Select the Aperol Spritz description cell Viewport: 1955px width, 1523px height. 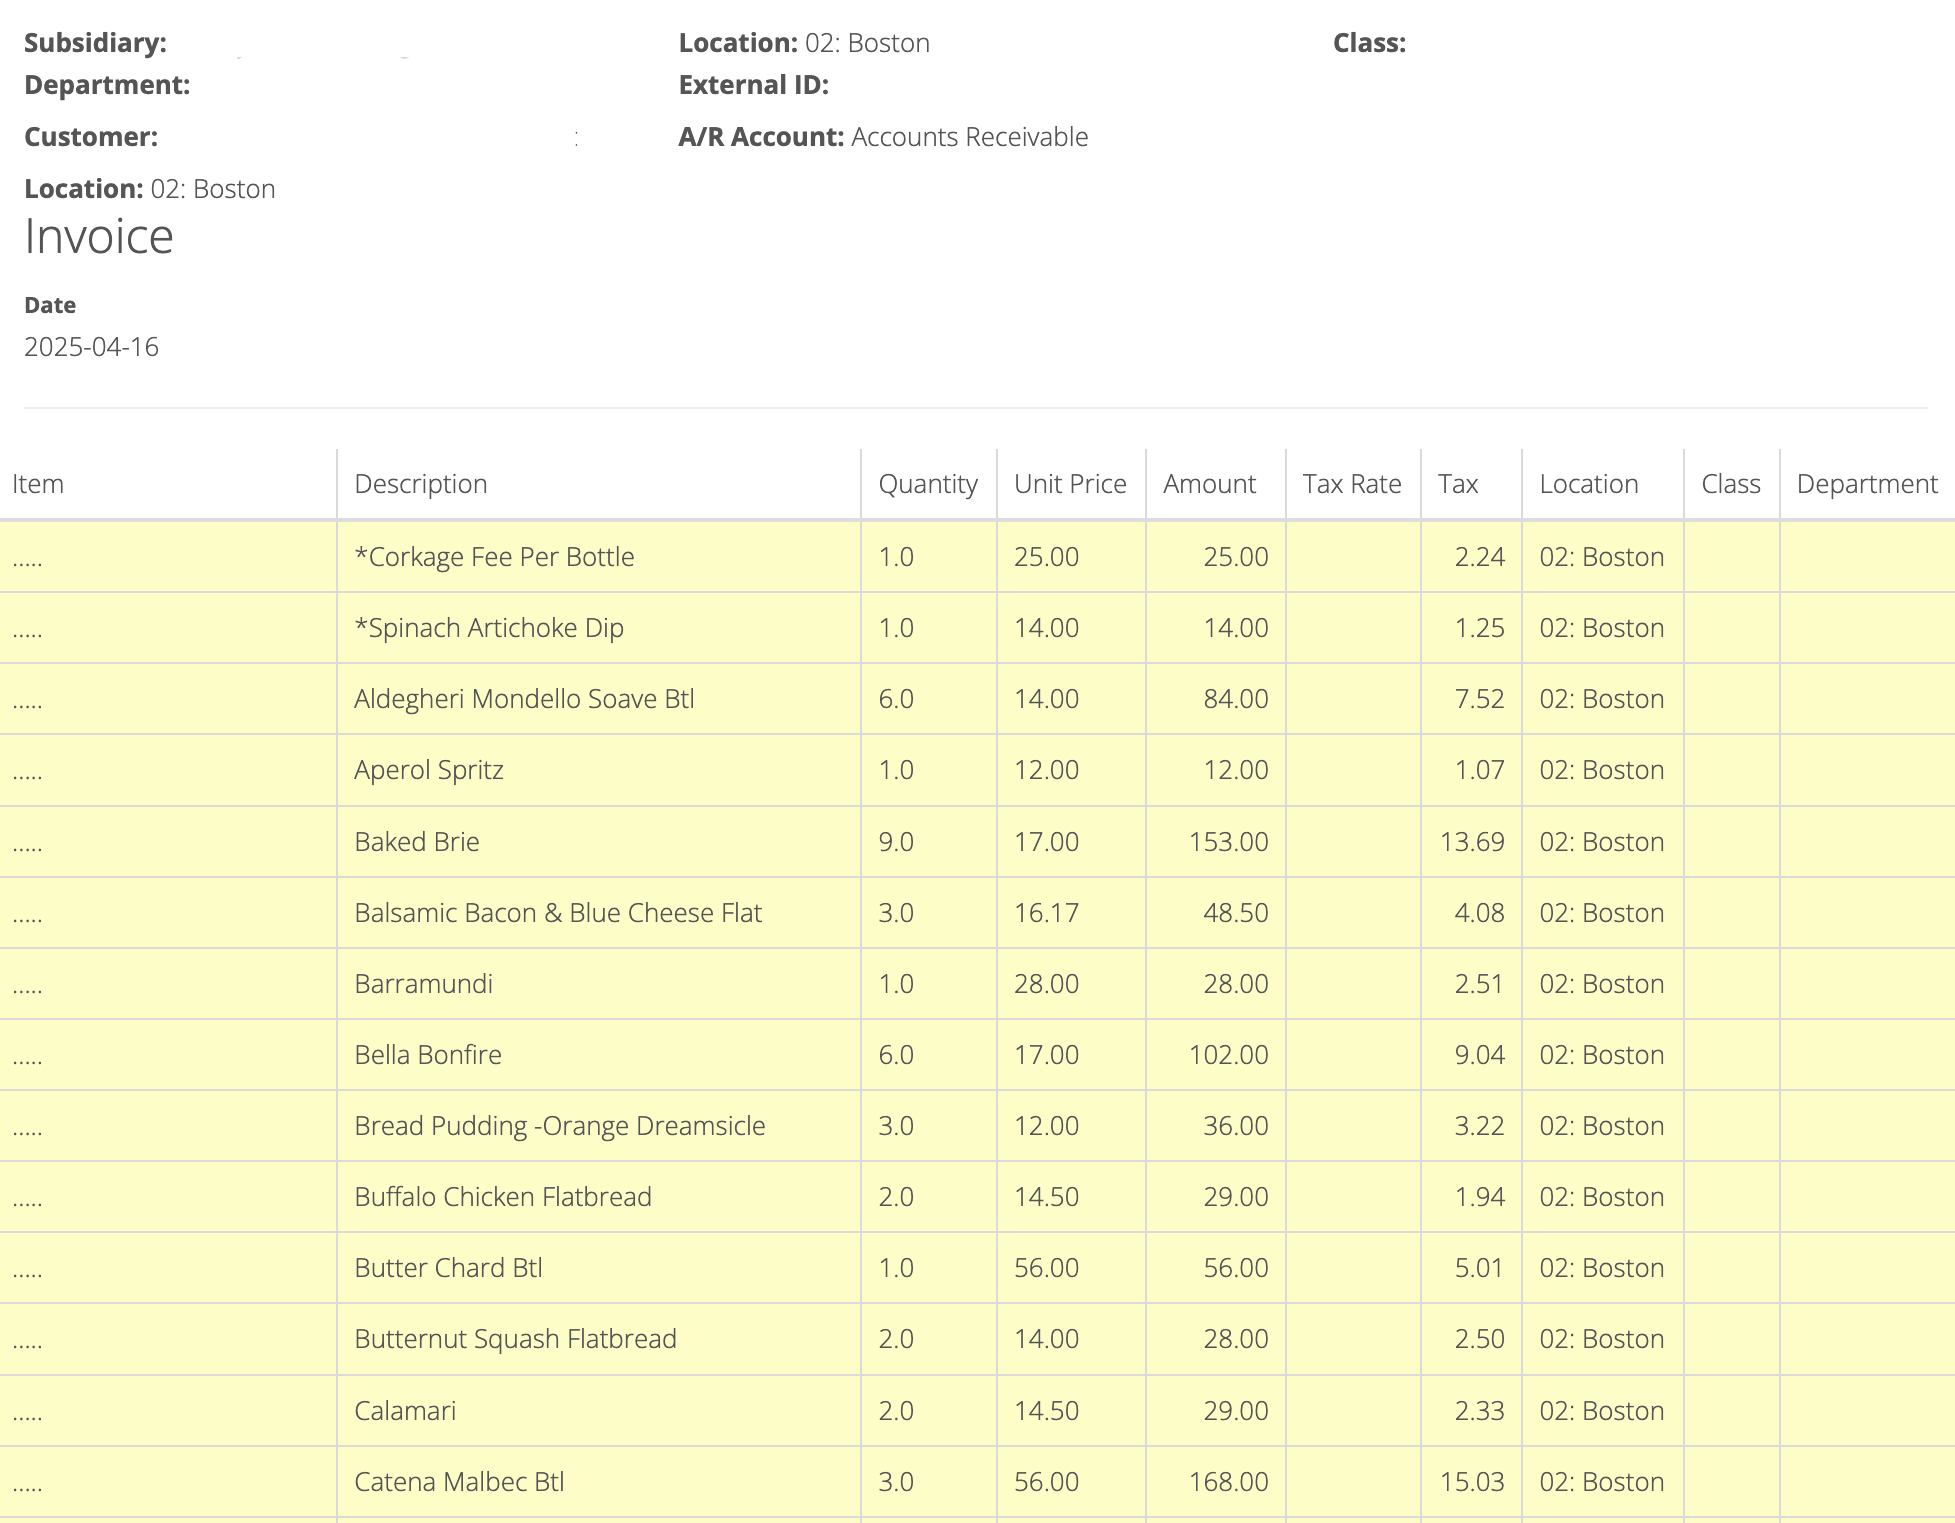429,770
